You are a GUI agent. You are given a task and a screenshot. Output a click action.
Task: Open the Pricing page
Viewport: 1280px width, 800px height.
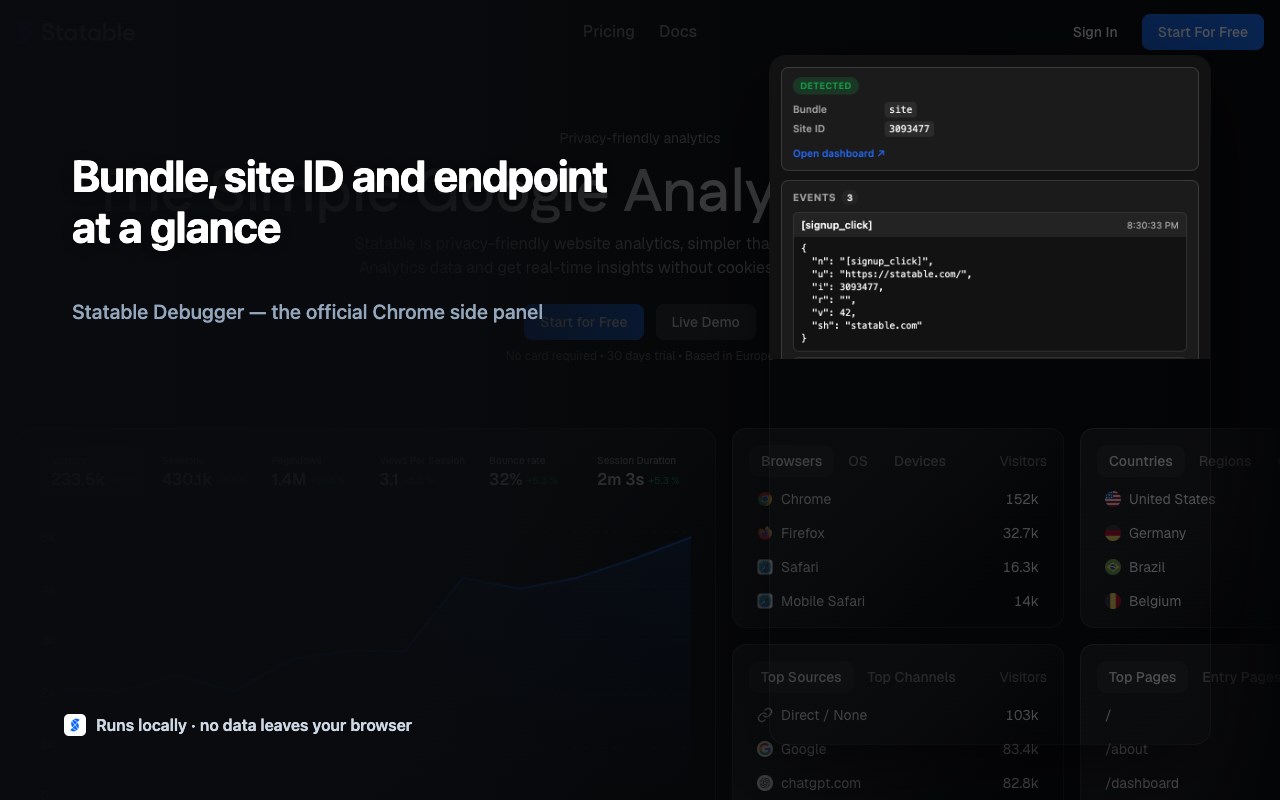[609, 31]
